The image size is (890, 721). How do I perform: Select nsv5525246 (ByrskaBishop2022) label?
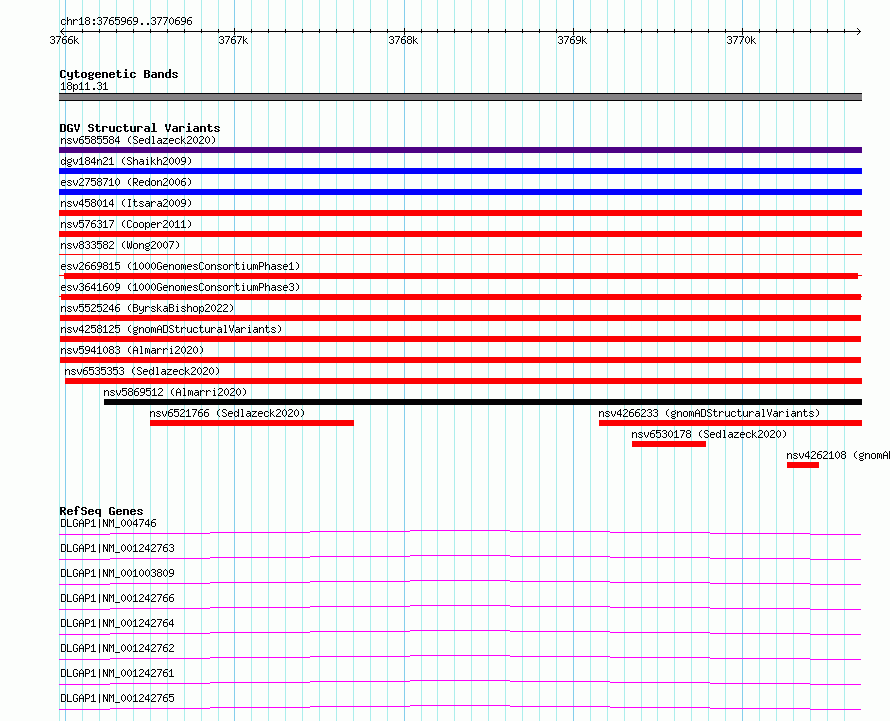(x=147, y=308)
